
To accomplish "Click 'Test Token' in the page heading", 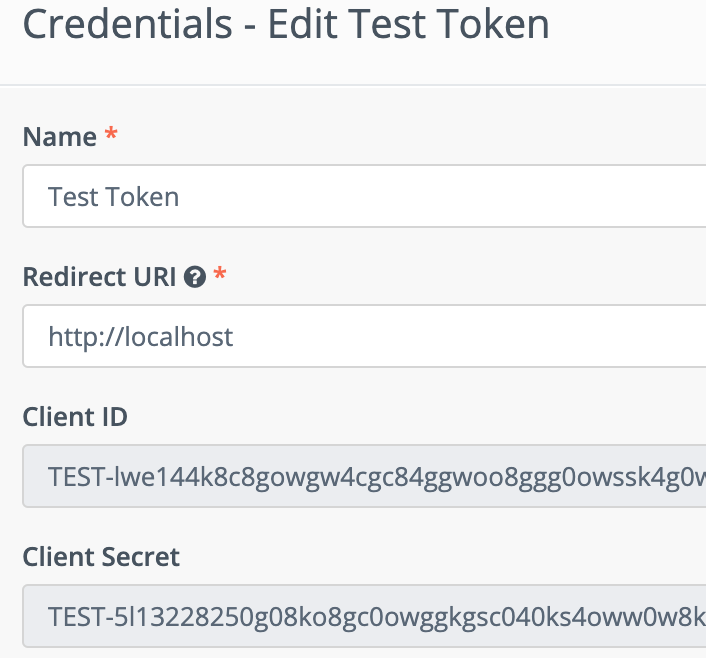I will pos(448,24).
